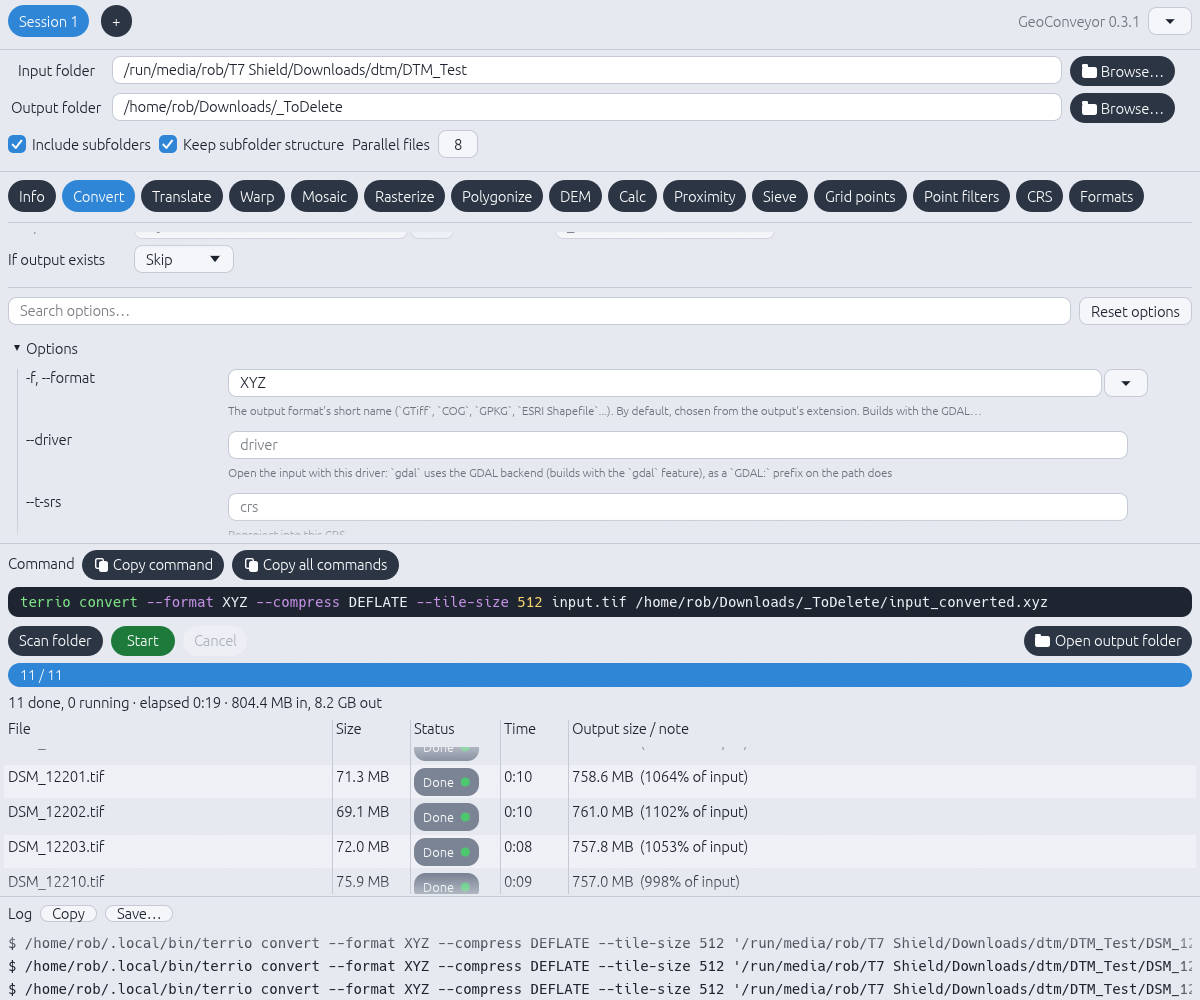Switch to the Info tab
This screenshot has width=1200, height=1000.
click(x=32, y=196)
